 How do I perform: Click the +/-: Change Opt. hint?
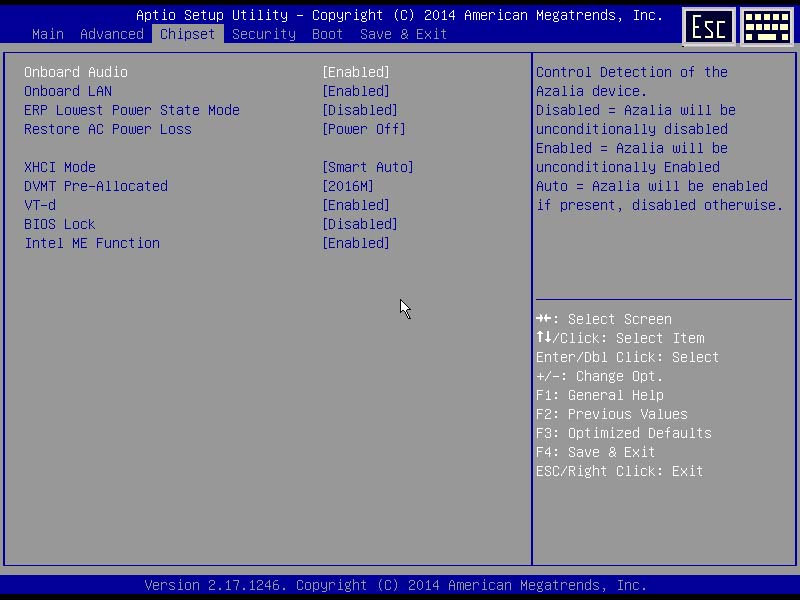click(x=599, y=376)
